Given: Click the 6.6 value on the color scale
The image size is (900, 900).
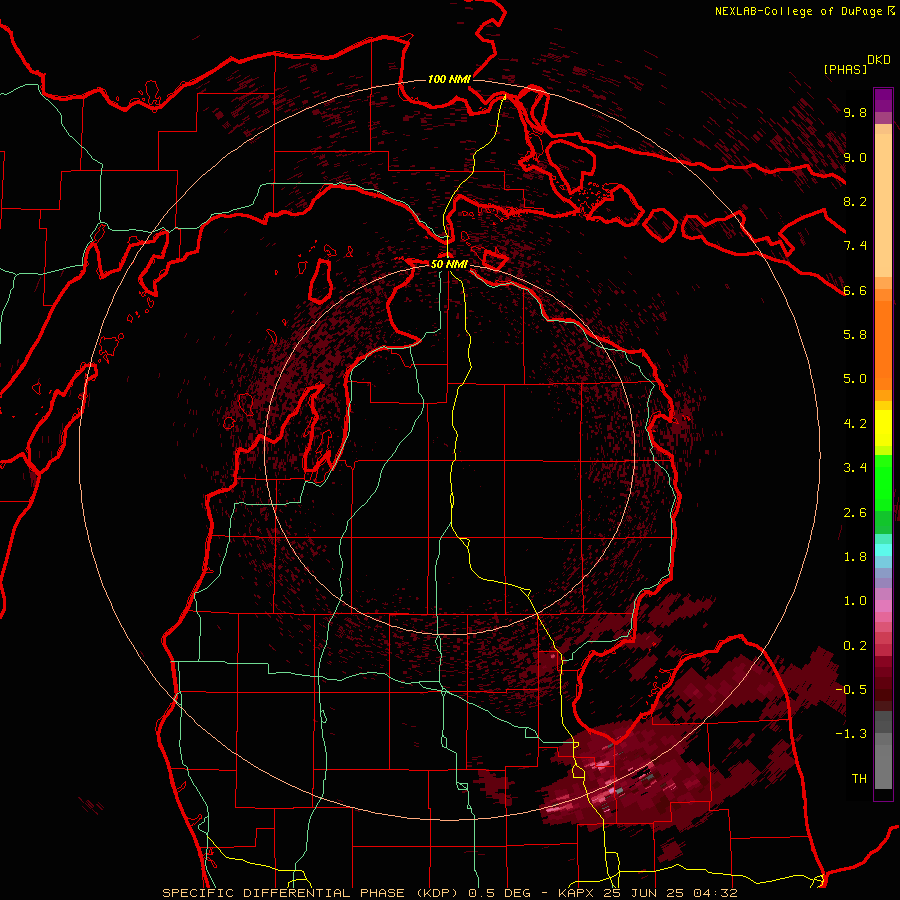Looking at the screenshot, I should [855, 290].
